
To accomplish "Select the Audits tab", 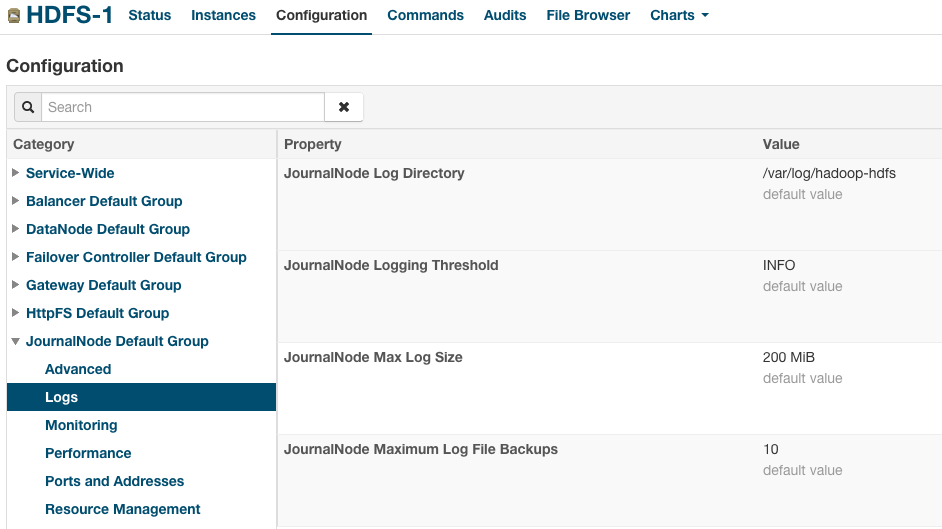I will click(505, 16).
